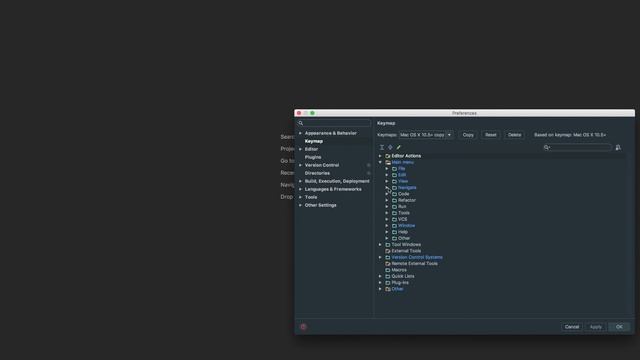Screen dimensions: 640x360
Task: Open Directories settings page
Action: click(317, 173)
